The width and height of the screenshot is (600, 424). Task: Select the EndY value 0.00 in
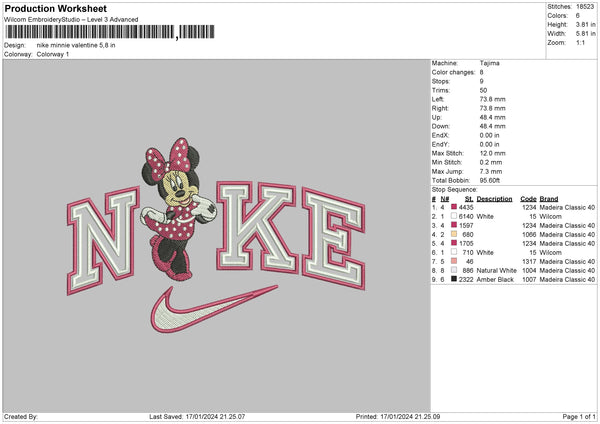click(x=489, y=144)
